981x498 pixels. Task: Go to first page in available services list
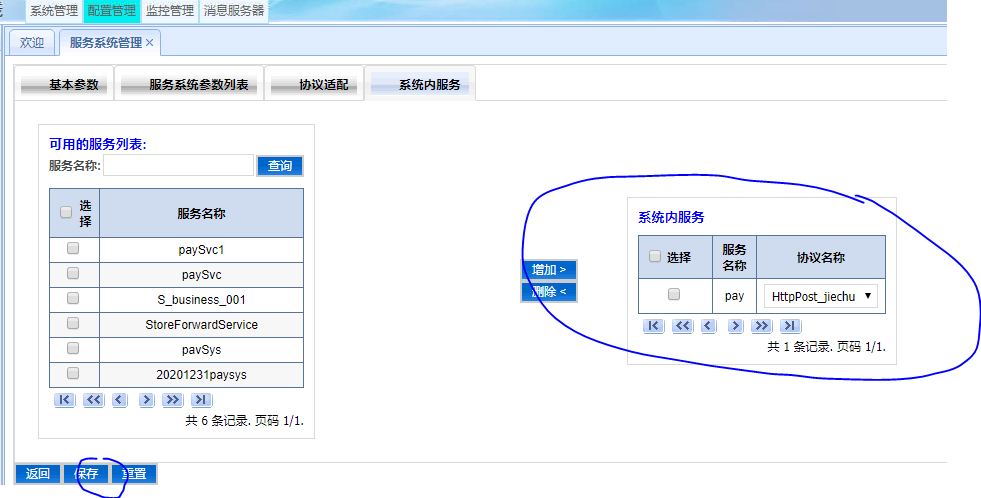65,400
